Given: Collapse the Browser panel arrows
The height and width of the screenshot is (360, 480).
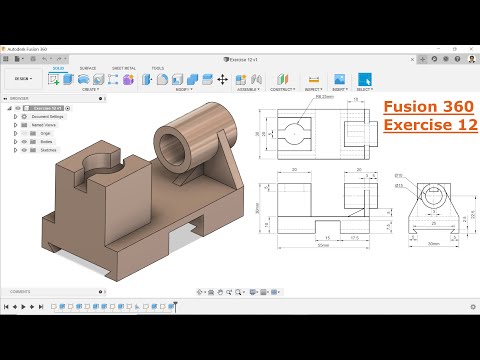Looking at the screenshot, I should (5, 99).
